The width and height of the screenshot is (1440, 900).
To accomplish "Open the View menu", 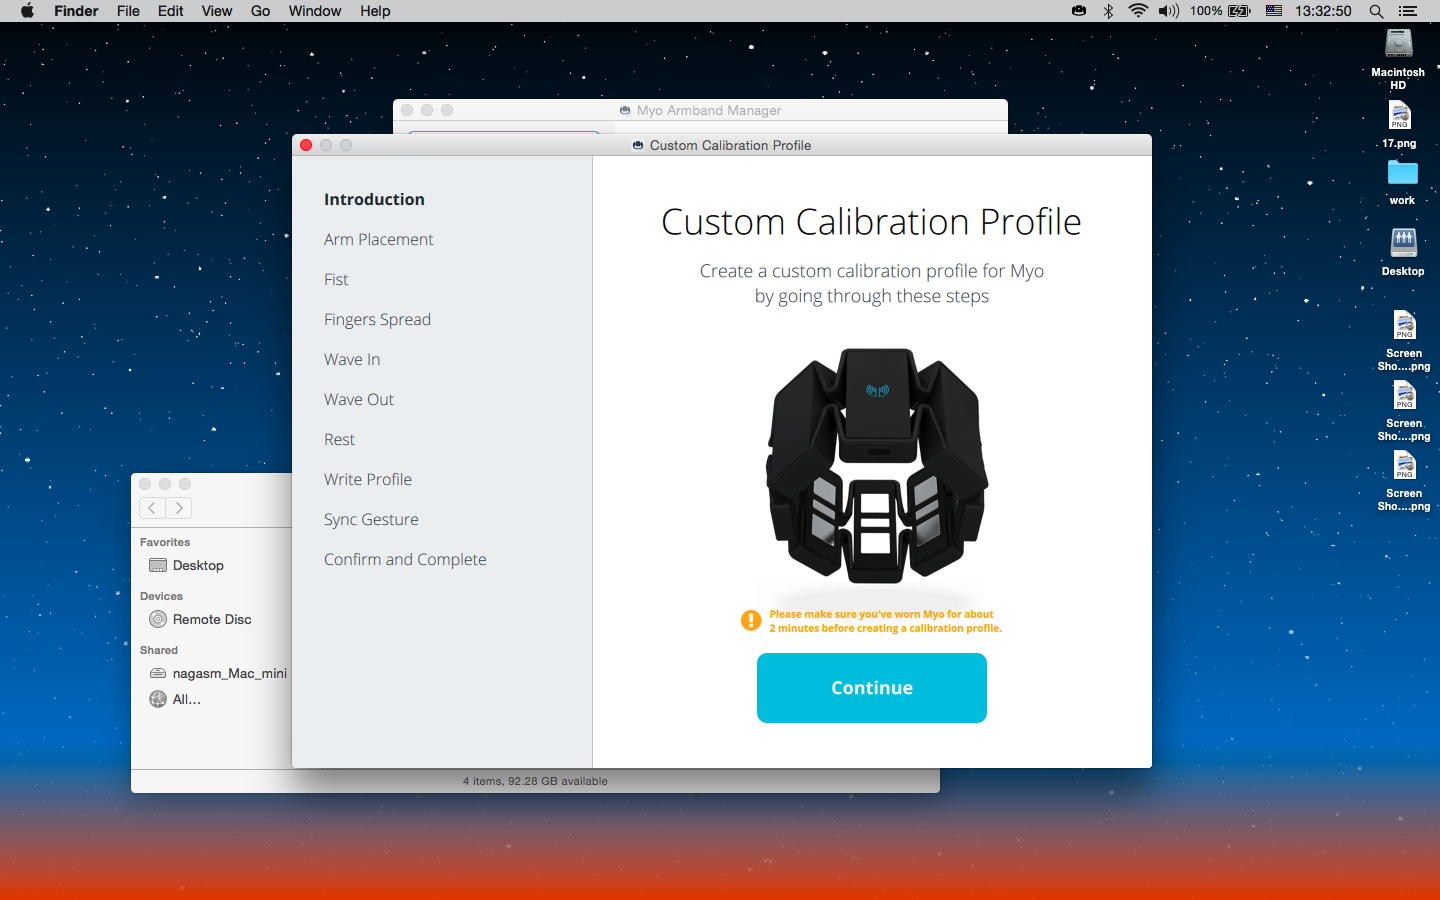I will coord(217,11).
